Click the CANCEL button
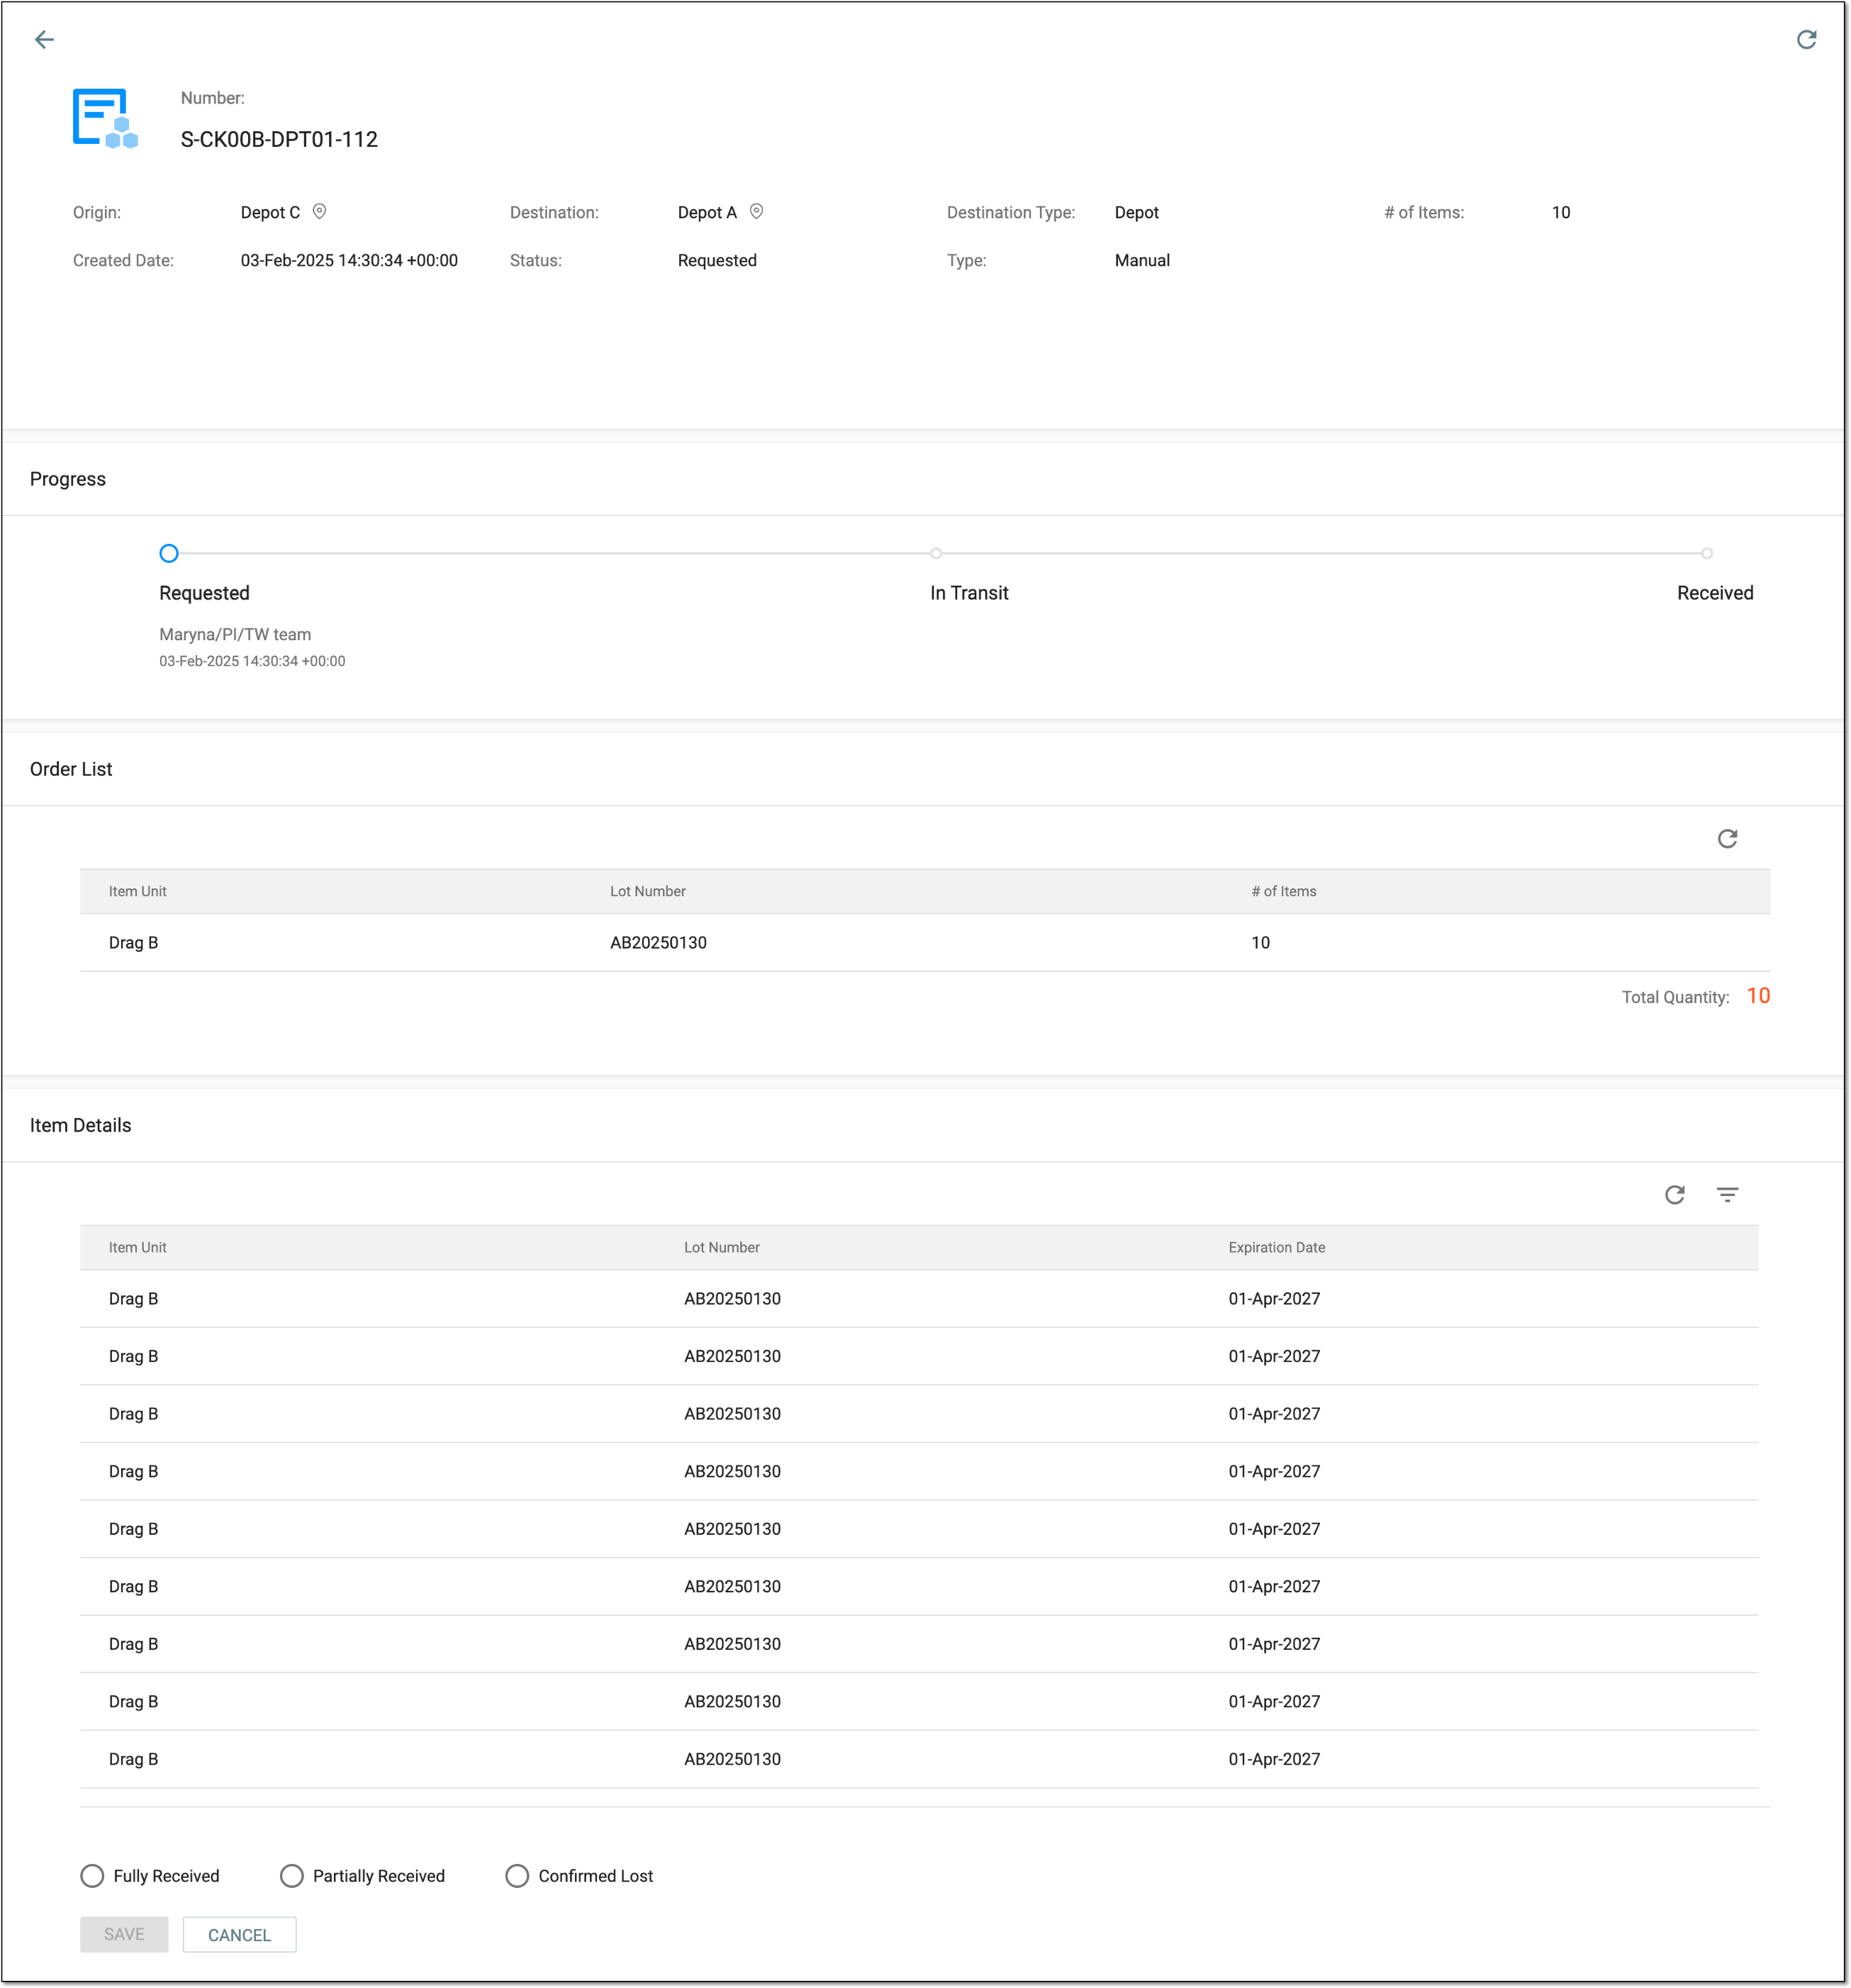 [x=239, y=1934]
